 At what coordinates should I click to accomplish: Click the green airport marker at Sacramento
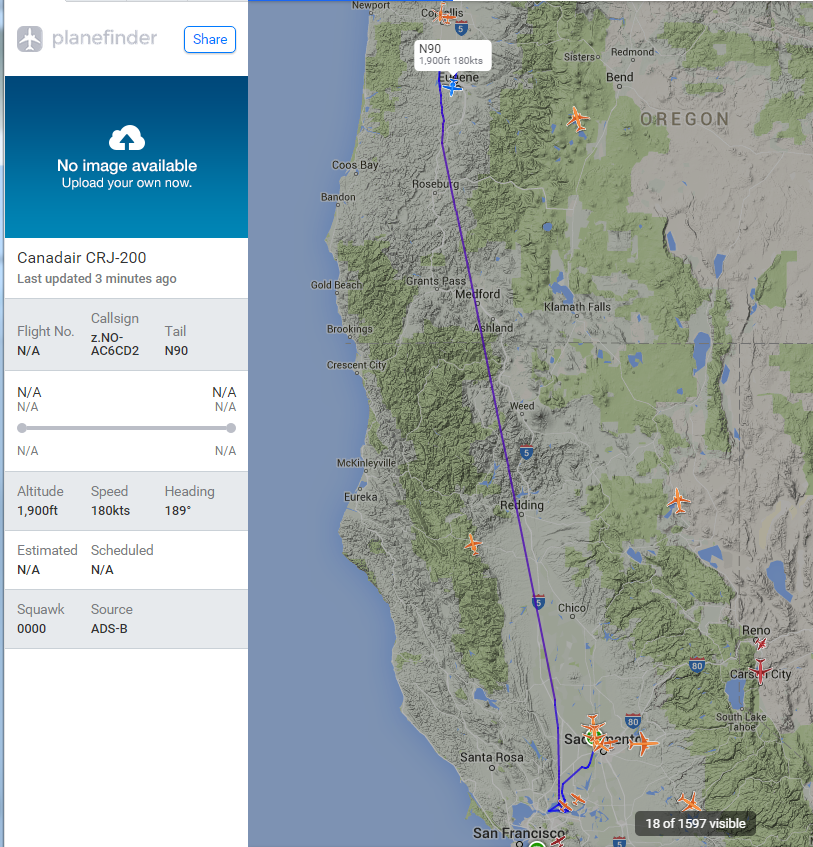pos(592,732)
